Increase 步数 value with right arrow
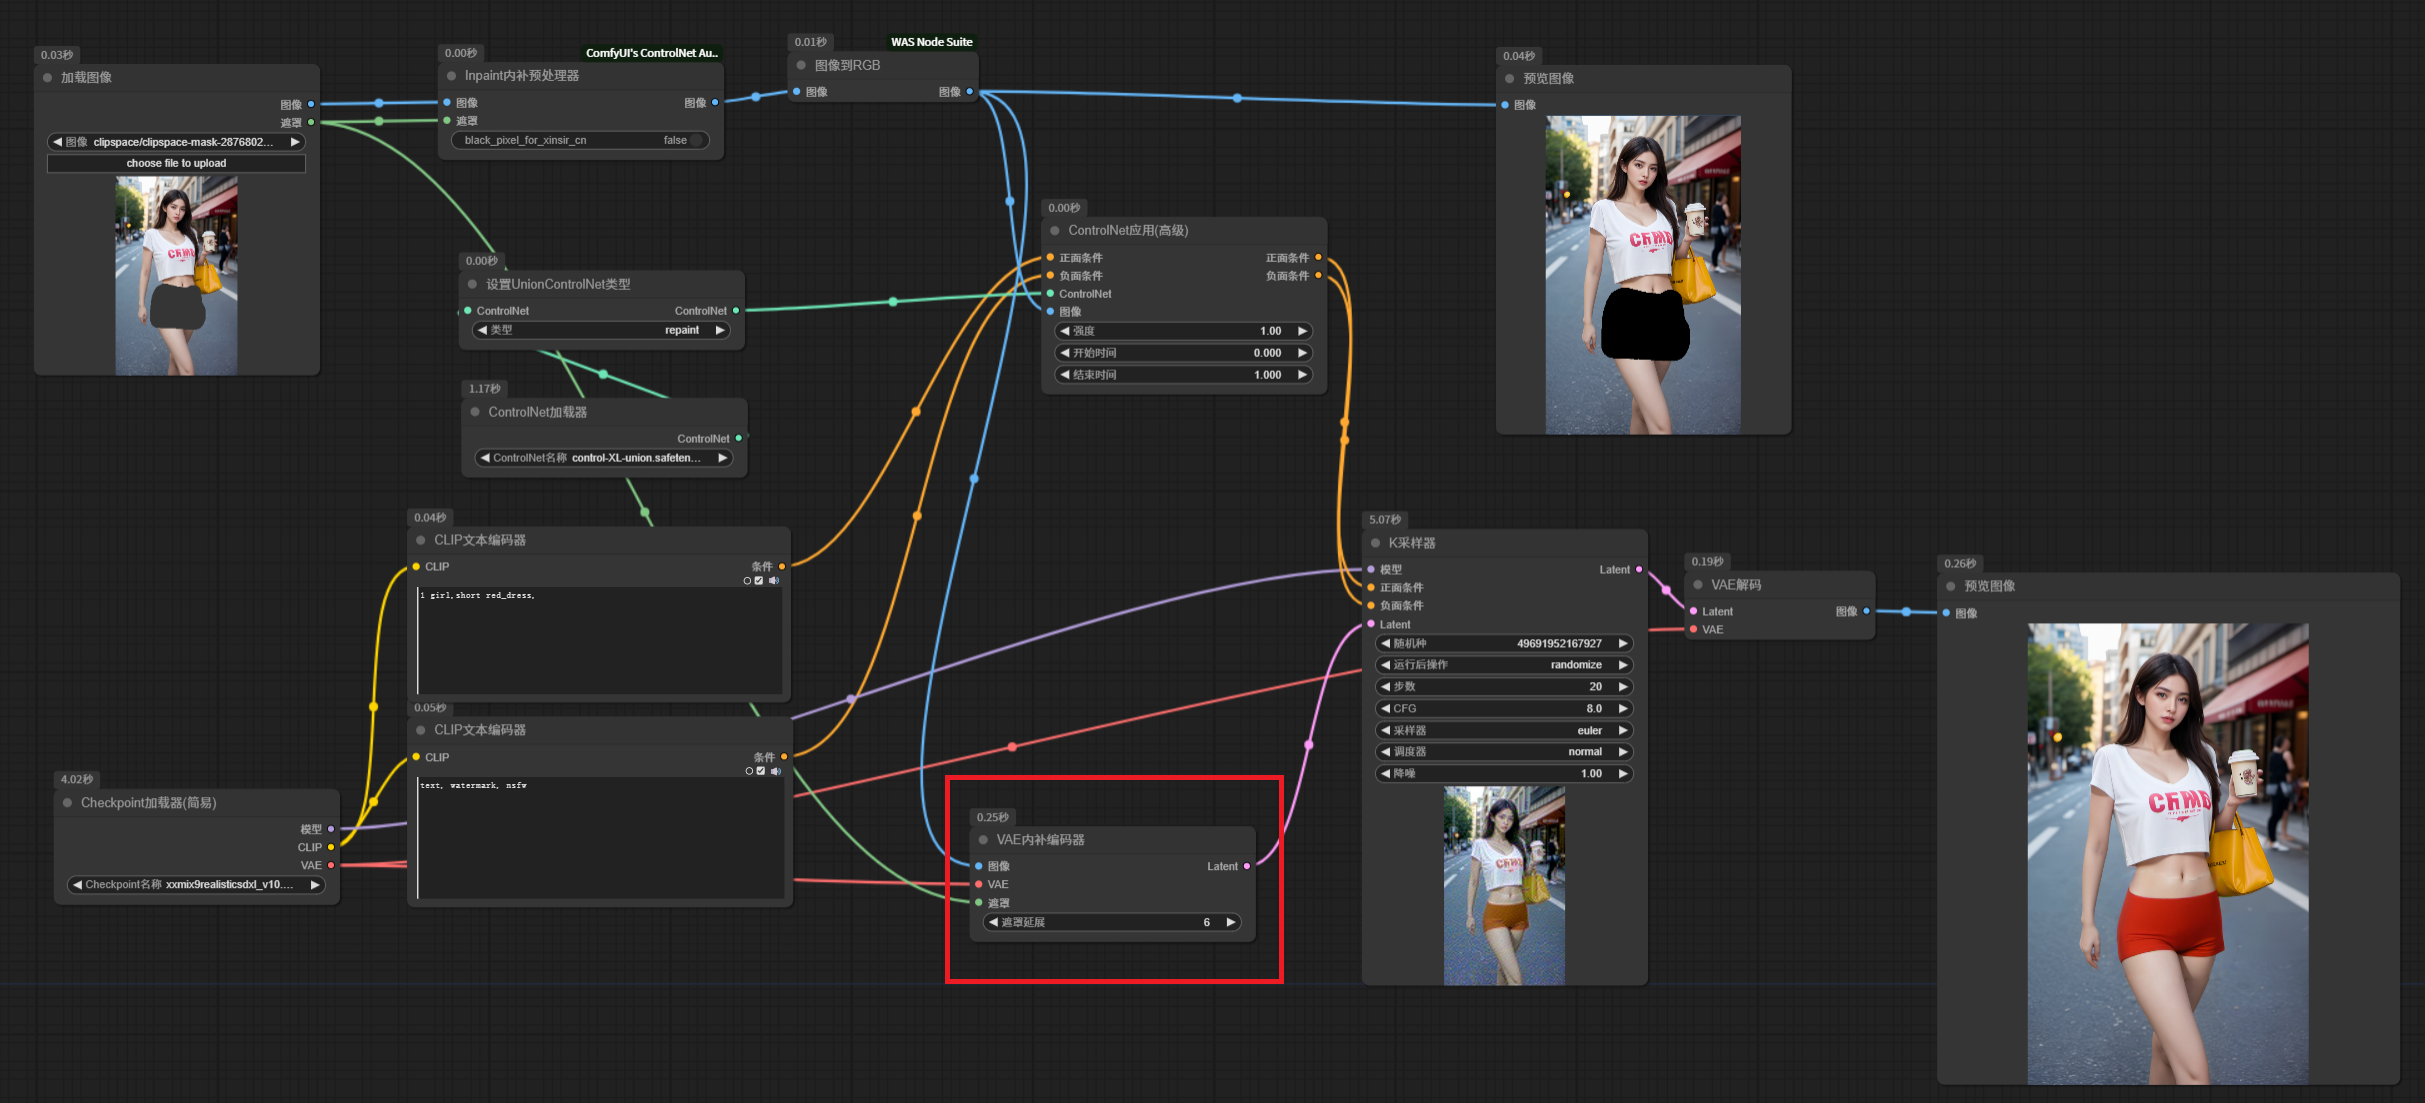 point(1623,687)
